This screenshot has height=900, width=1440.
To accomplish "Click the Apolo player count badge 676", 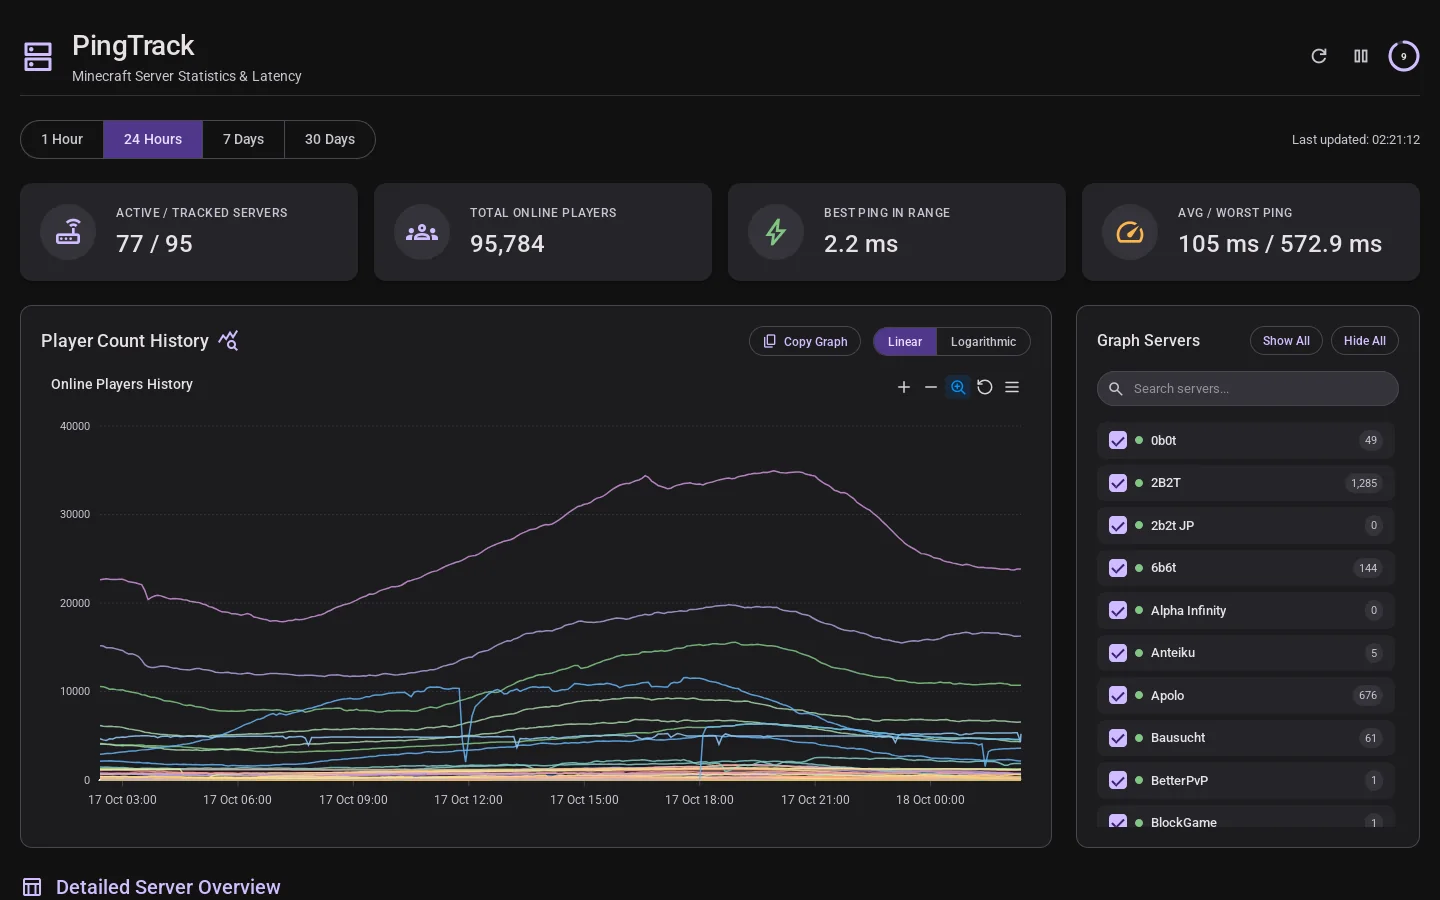I will [x=1368, y=695].
